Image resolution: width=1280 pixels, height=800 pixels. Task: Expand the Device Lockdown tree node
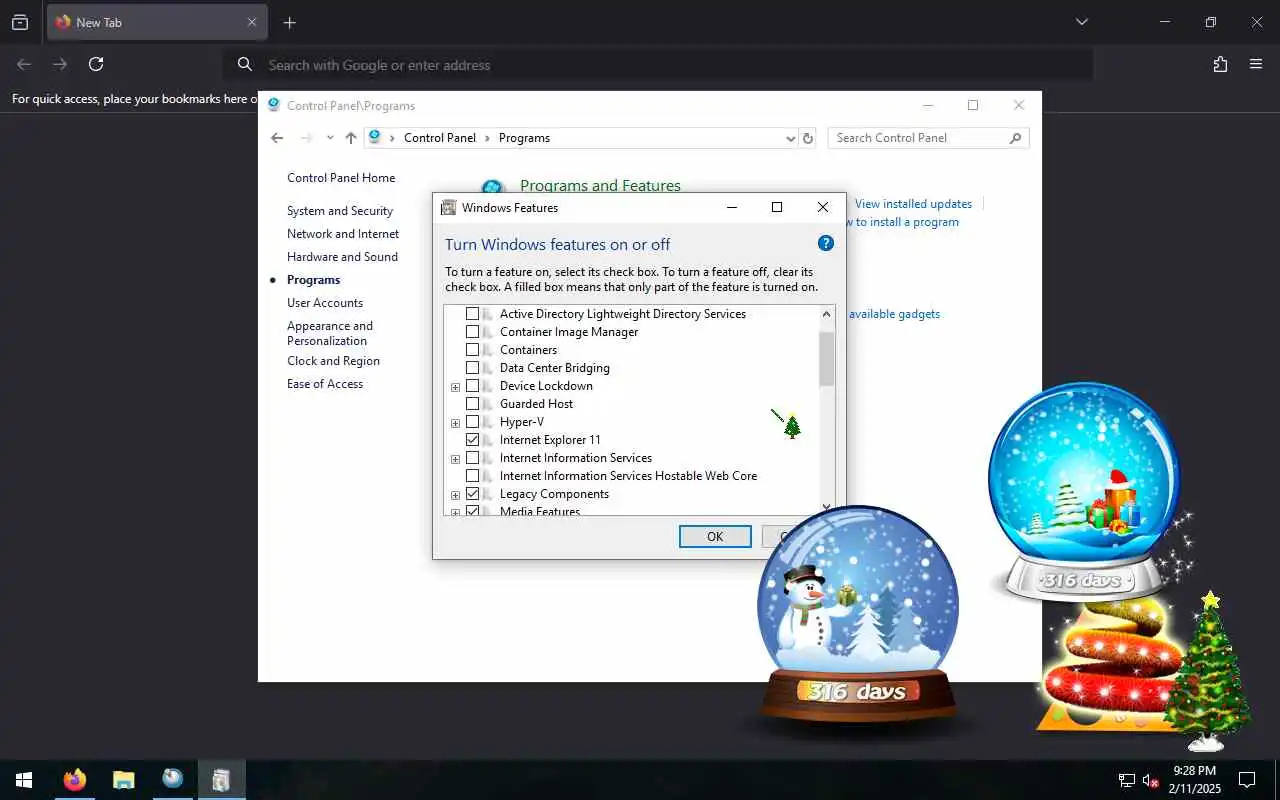tap(456, 387)
